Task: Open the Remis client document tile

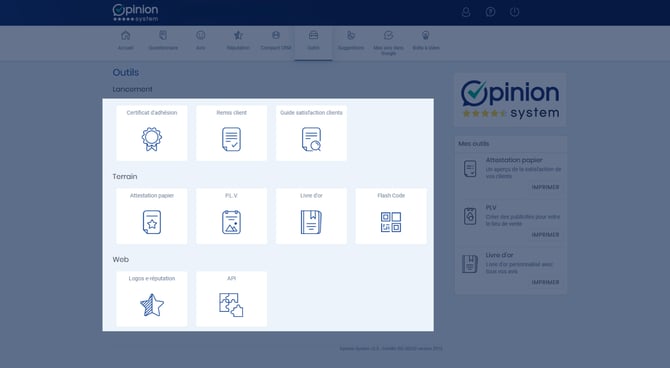Action: pyautogui.click(x=232, y=133)
